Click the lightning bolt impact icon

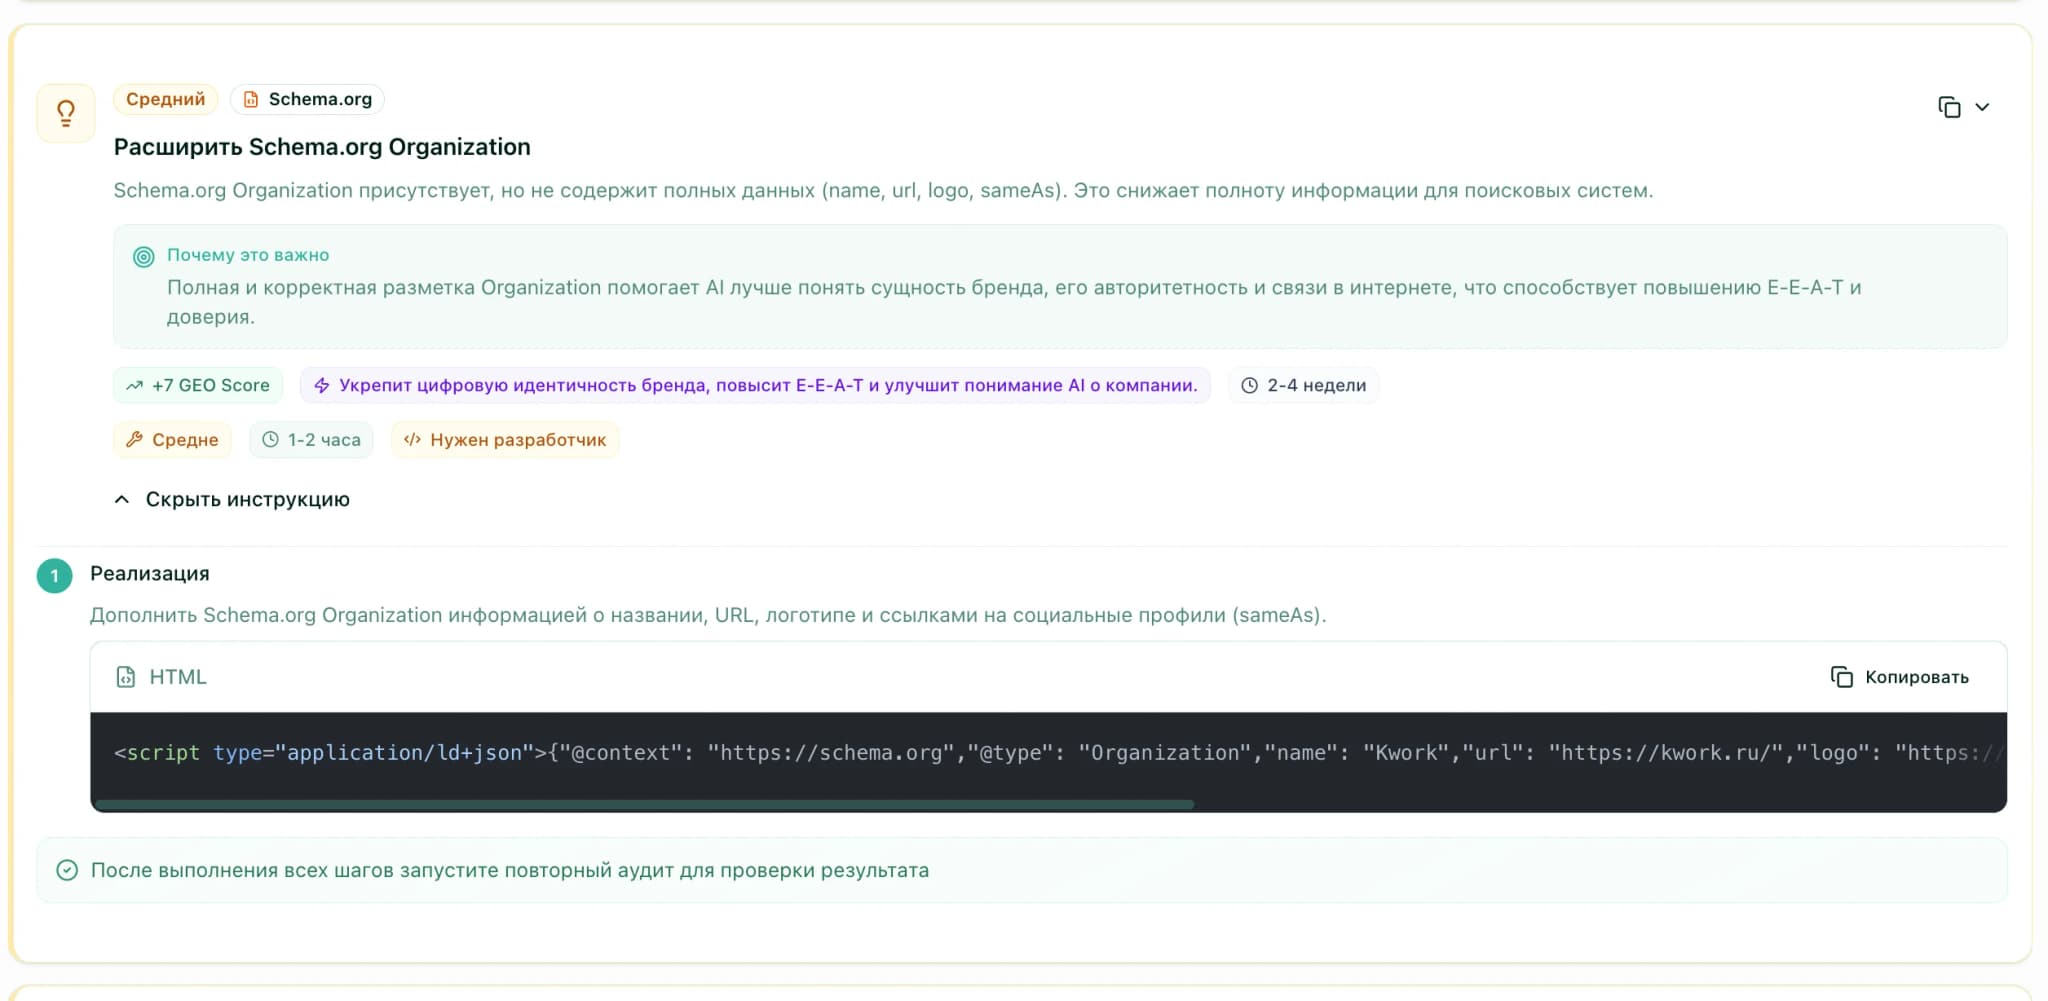coord(322,385)
